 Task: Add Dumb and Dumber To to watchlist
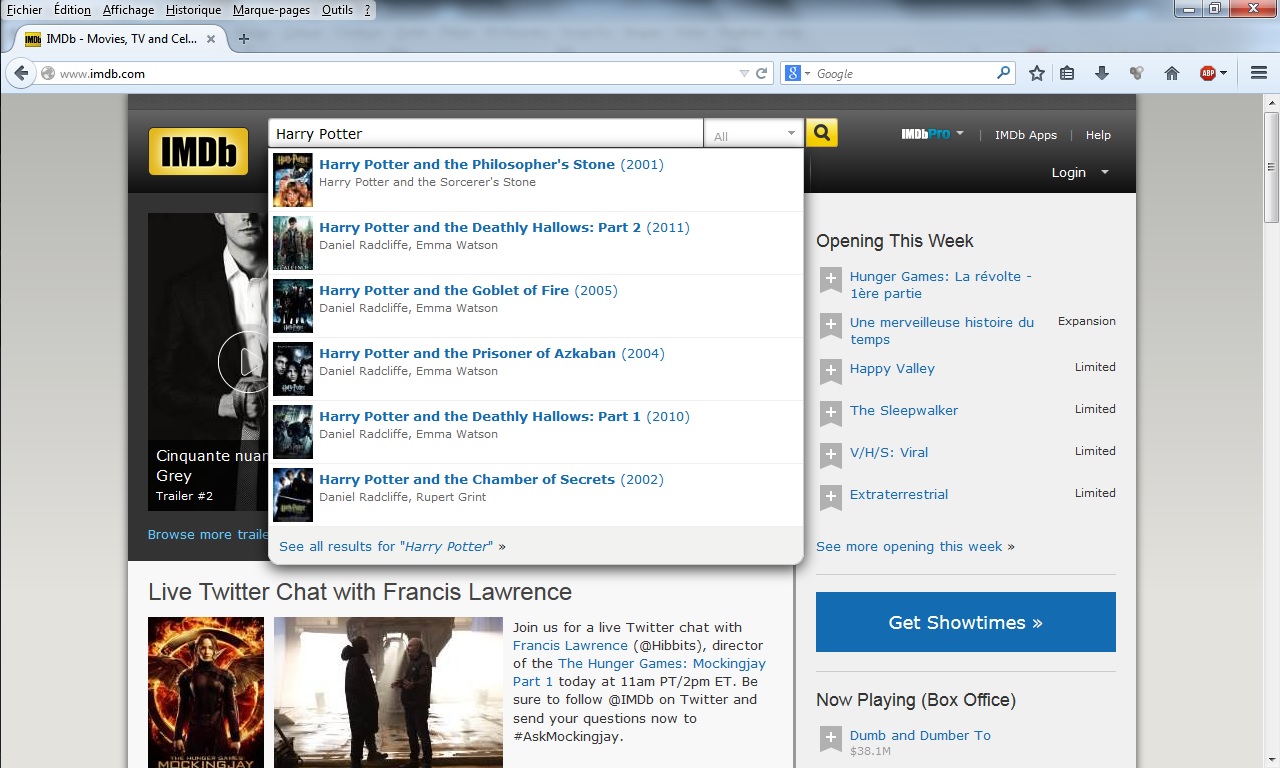coord(831,740)
